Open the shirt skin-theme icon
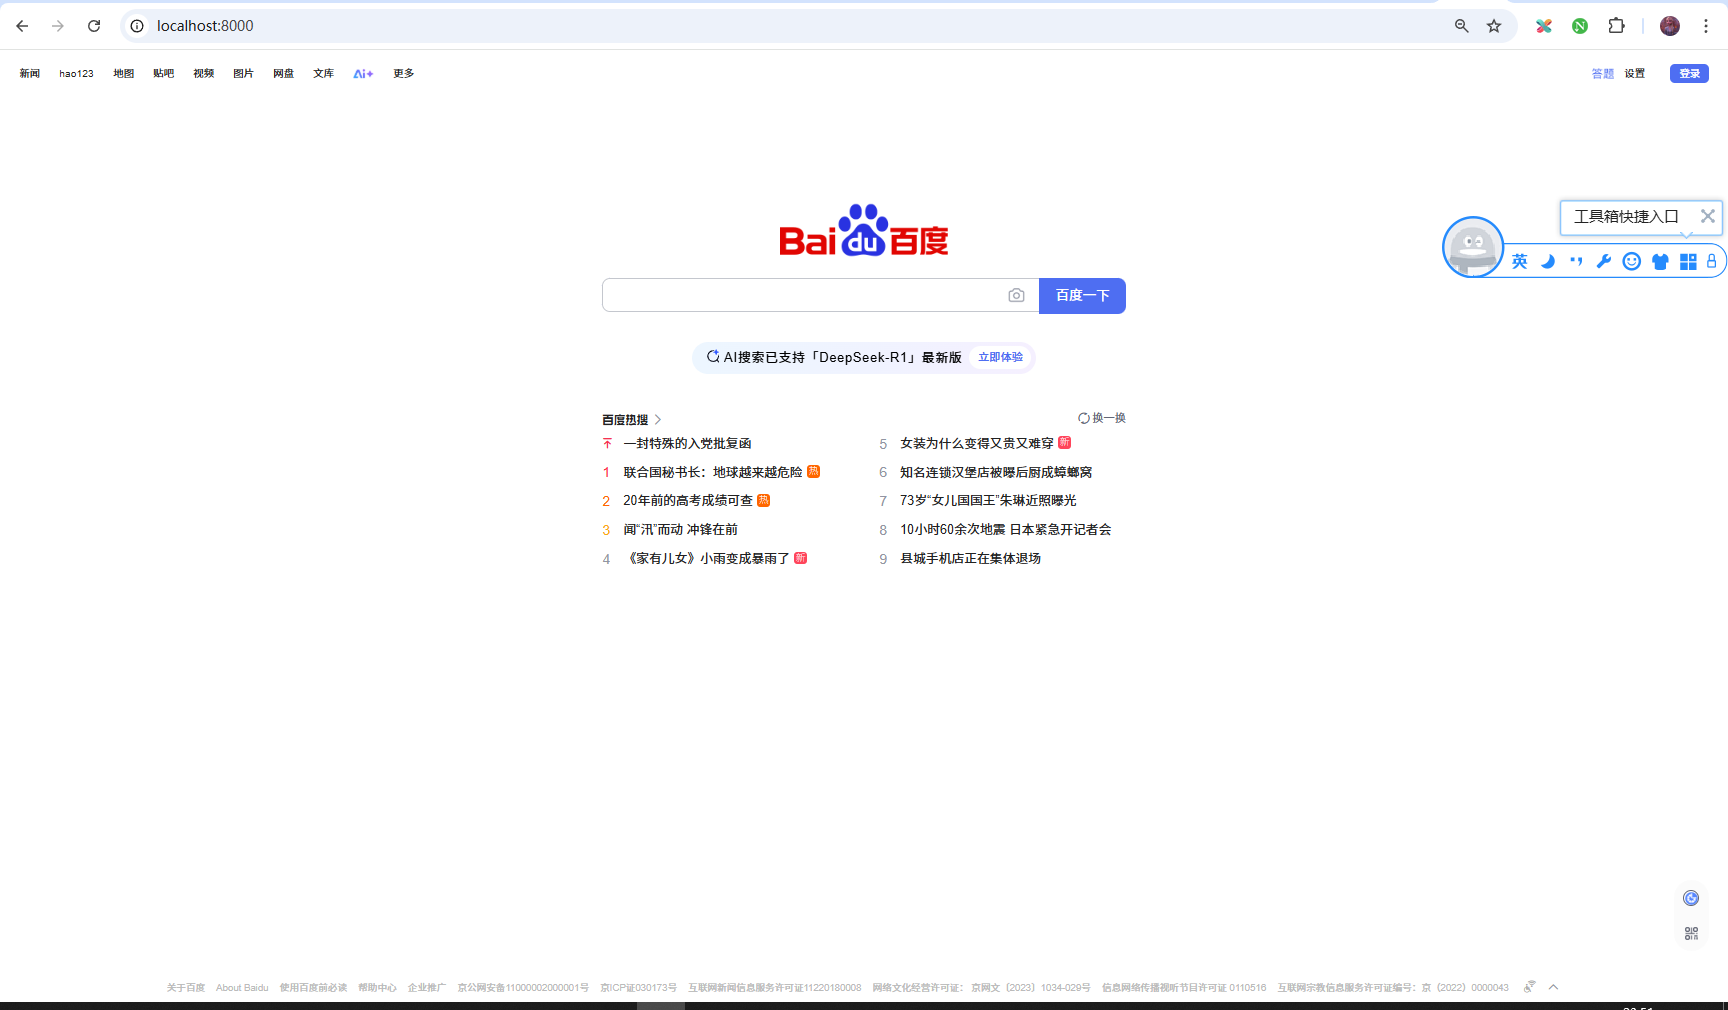This screenshot has width=1728, height=1010. (x=1660, y=262)
